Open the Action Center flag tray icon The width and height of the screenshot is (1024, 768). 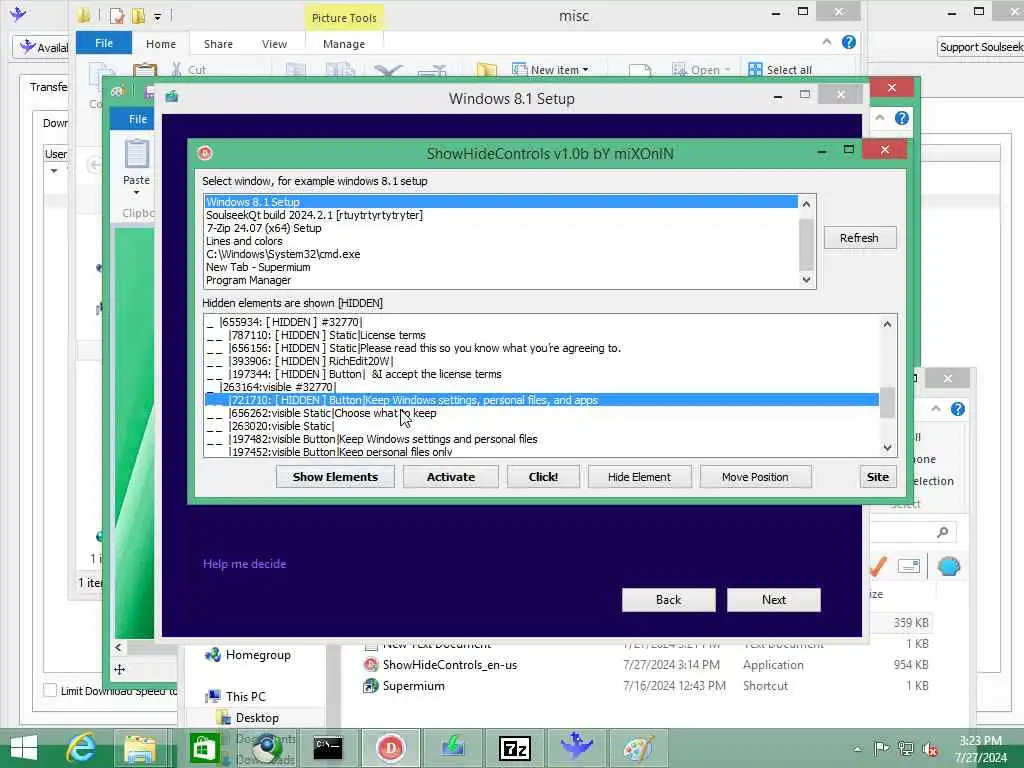[x=881, y=748]
